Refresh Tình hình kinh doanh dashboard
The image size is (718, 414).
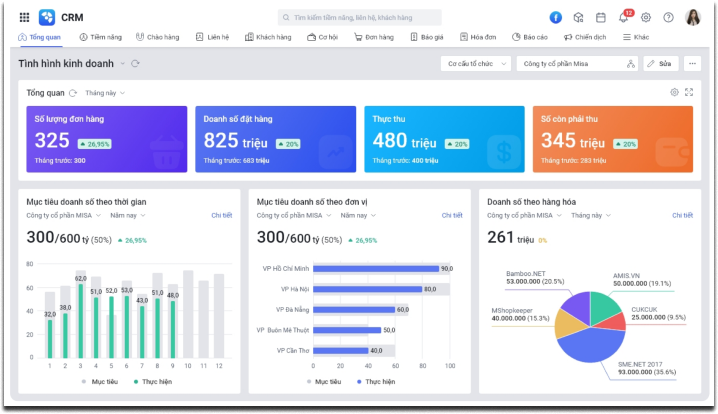135,64
